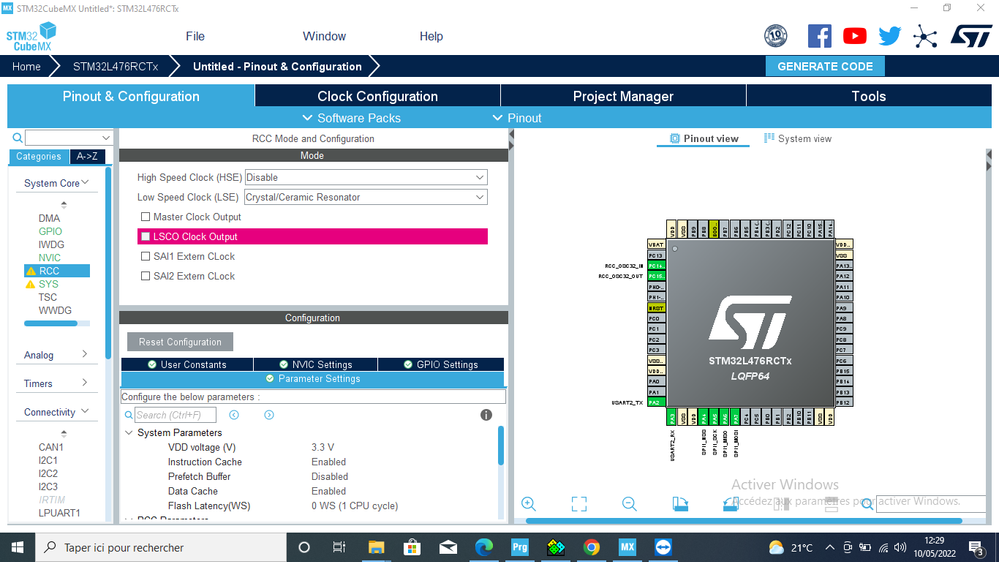Click the STM32CubeMX logo

pyautogui.click(x=31, y=37)
